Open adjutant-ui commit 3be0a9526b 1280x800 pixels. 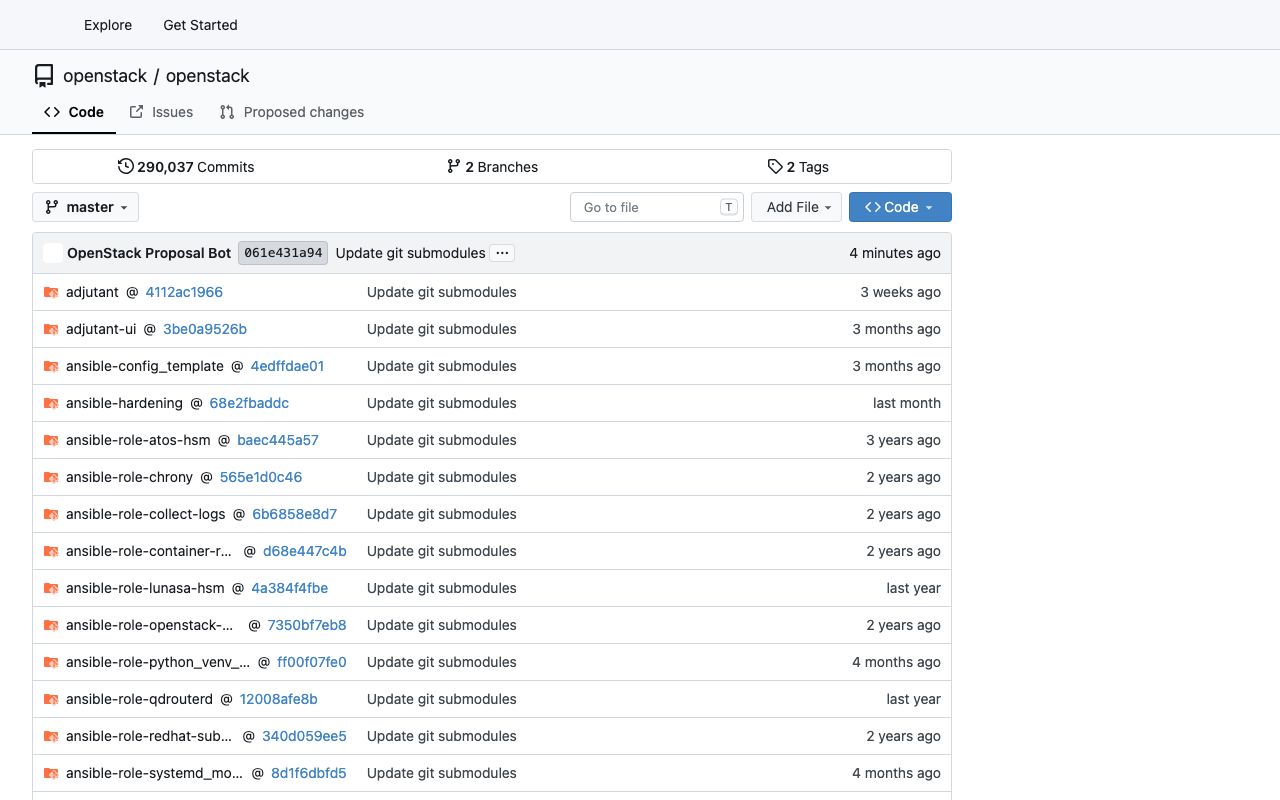pyautogui.click(x=205, y=329)
